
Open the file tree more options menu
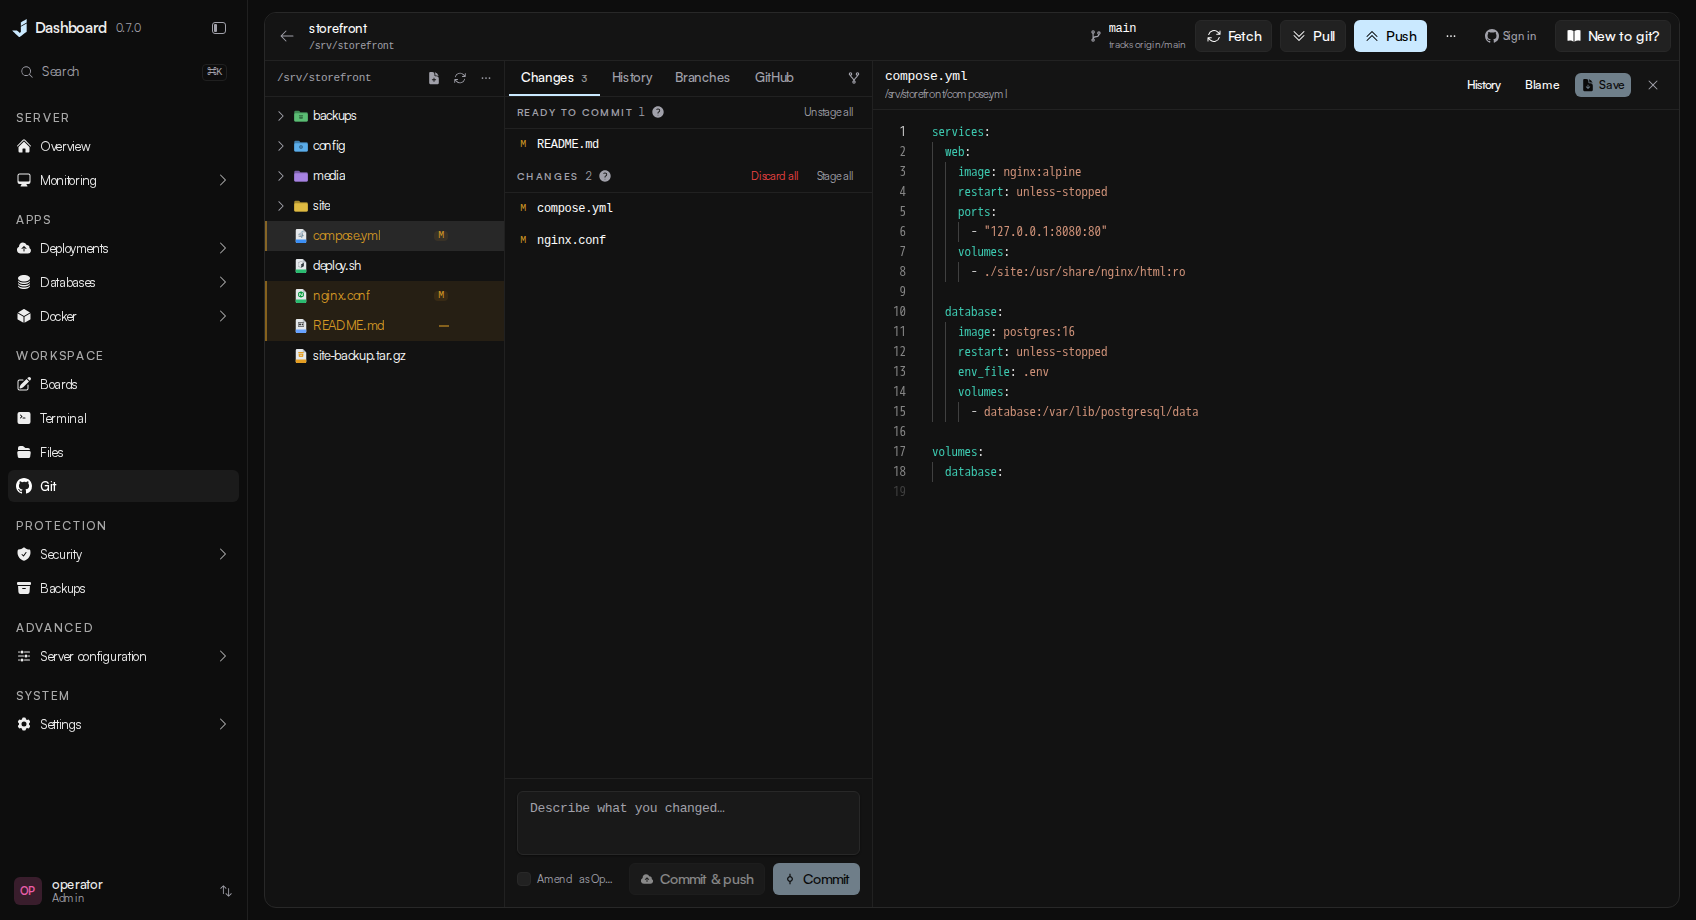click(x=486, y=78)
